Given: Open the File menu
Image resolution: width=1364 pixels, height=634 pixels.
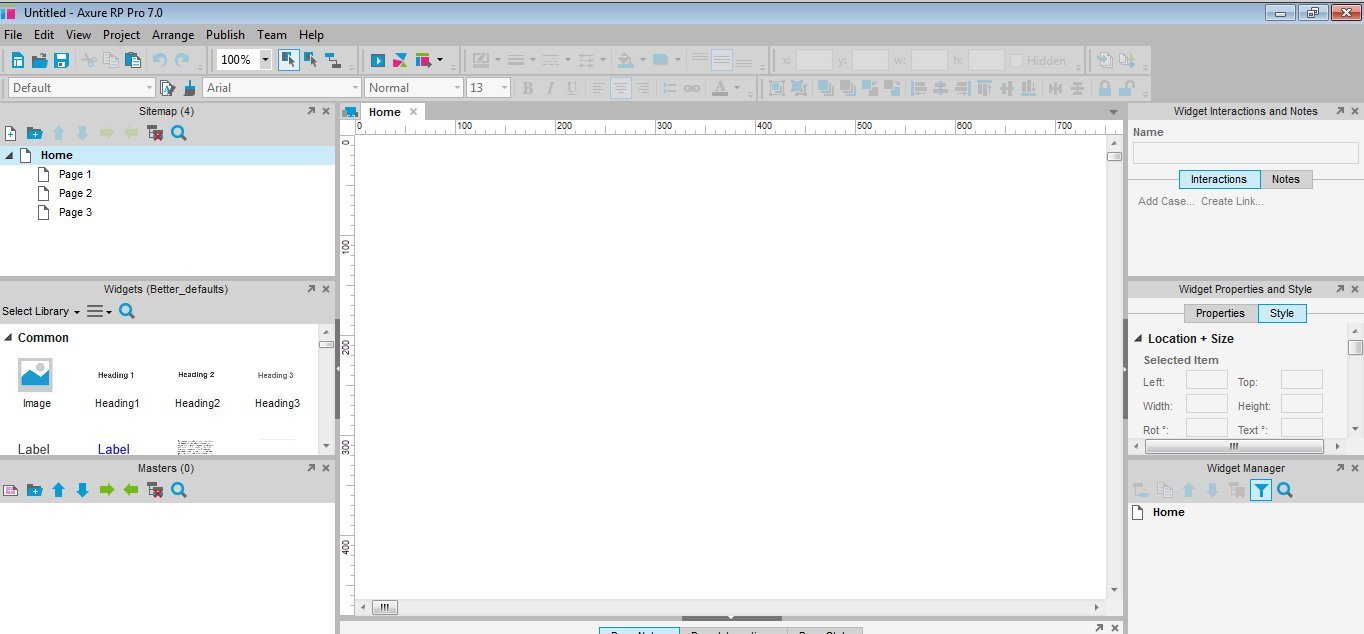Looking at the screenshot, I should tap(13, 34).
